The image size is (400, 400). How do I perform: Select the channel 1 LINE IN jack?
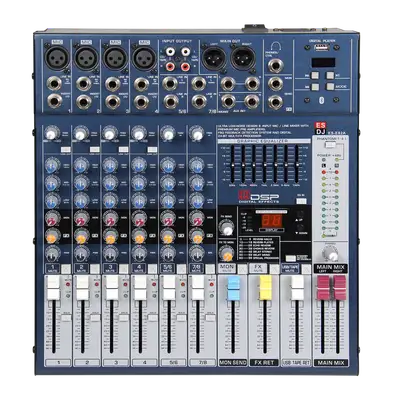point(55,84)
